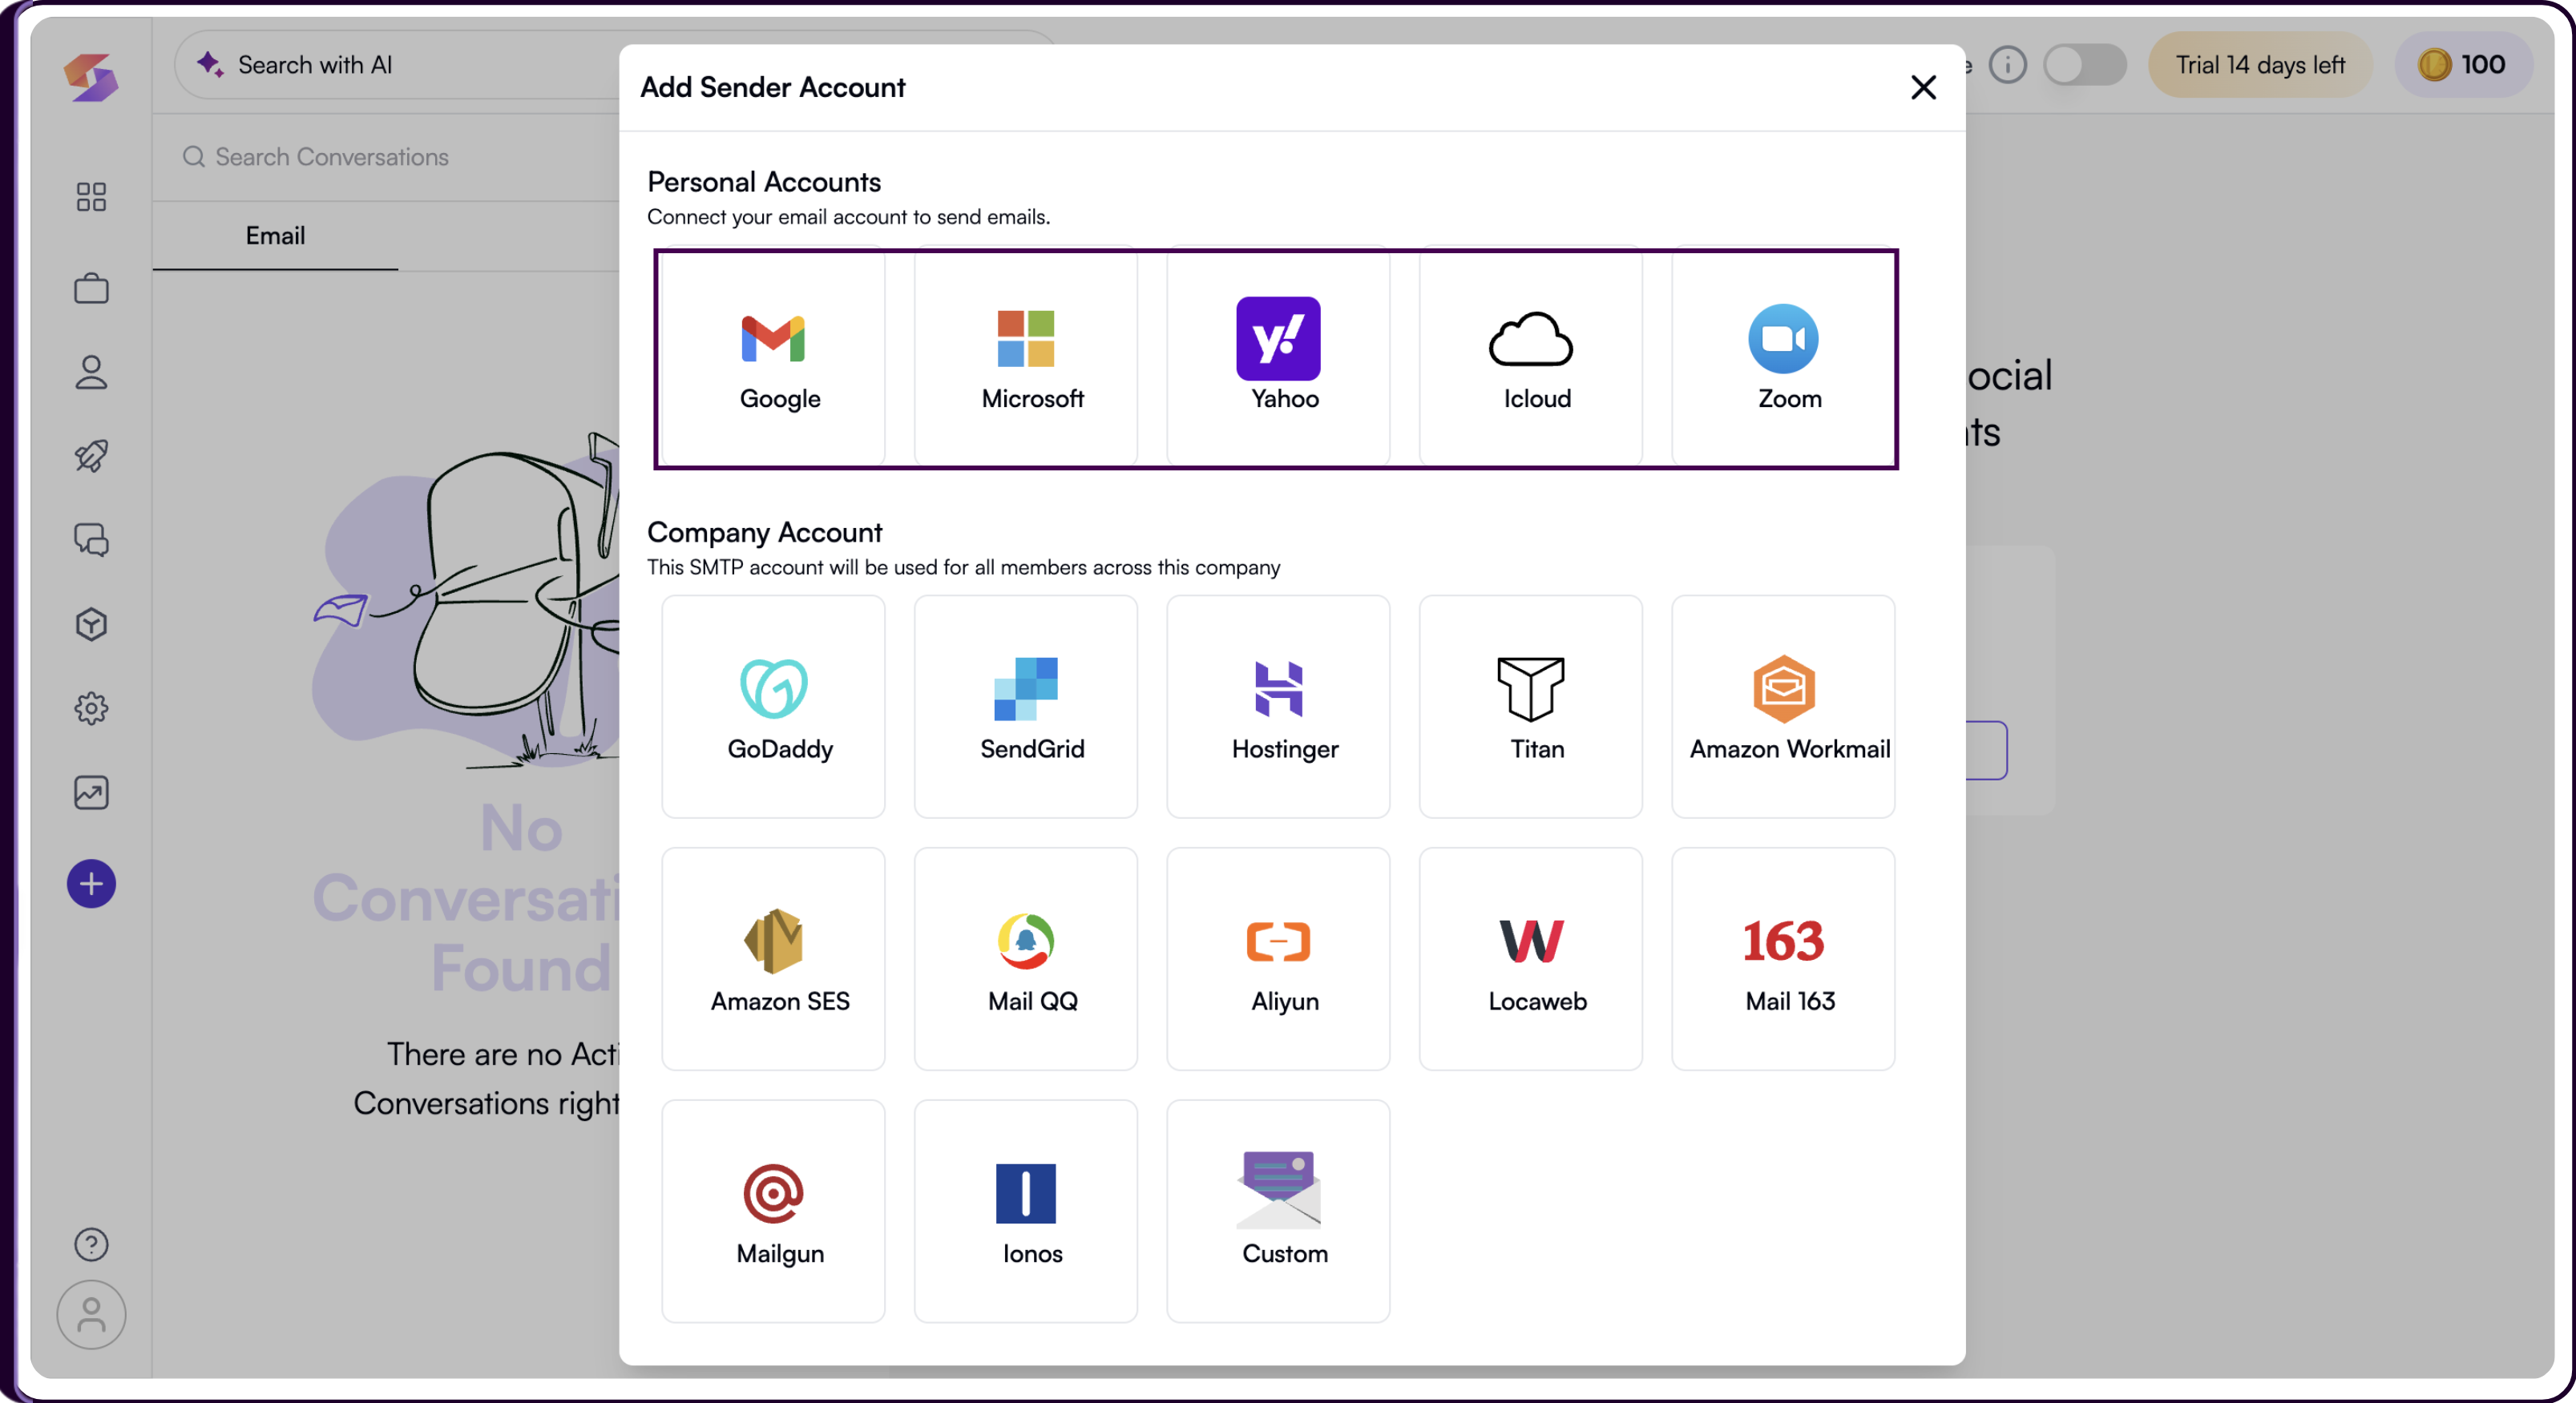Open the briefcase section in sidebar
The image size is (2576, 1403).
tap(91, 289)
